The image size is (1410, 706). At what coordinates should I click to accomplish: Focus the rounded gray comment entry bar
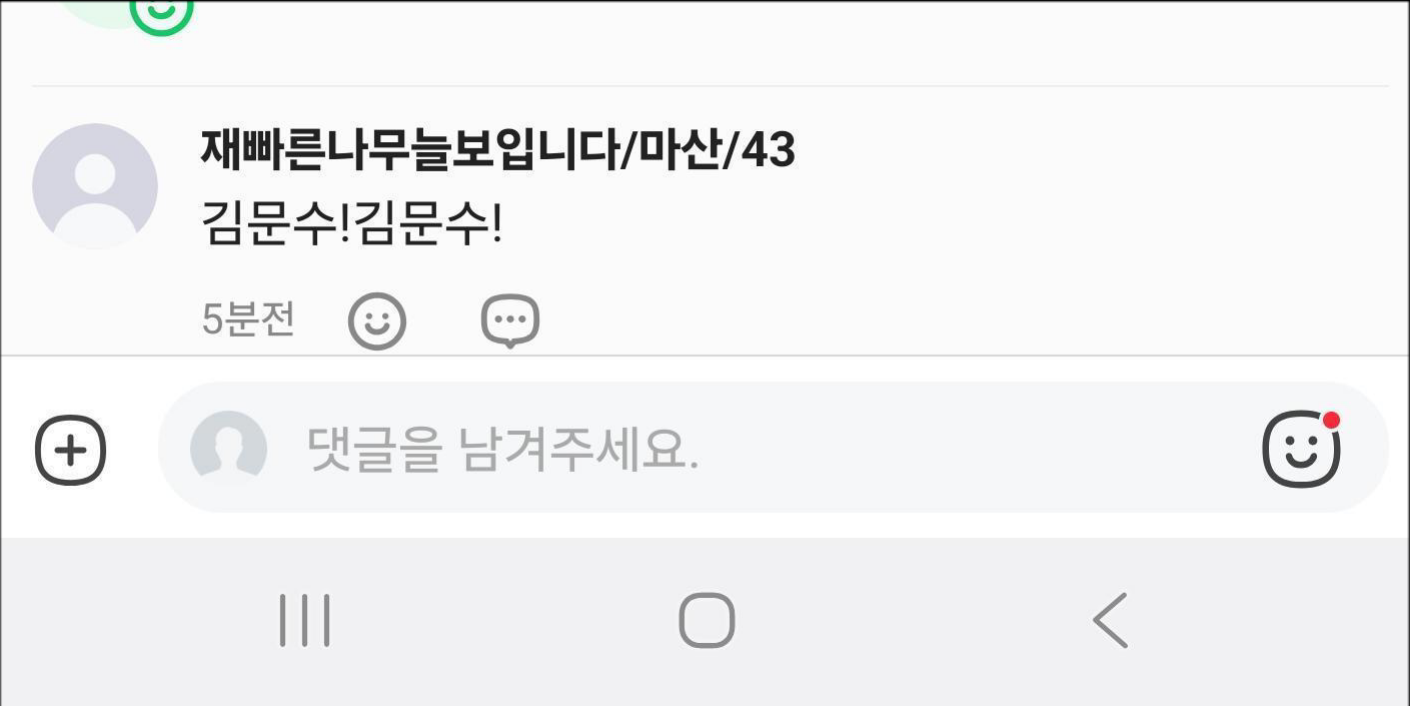(773, 447)
